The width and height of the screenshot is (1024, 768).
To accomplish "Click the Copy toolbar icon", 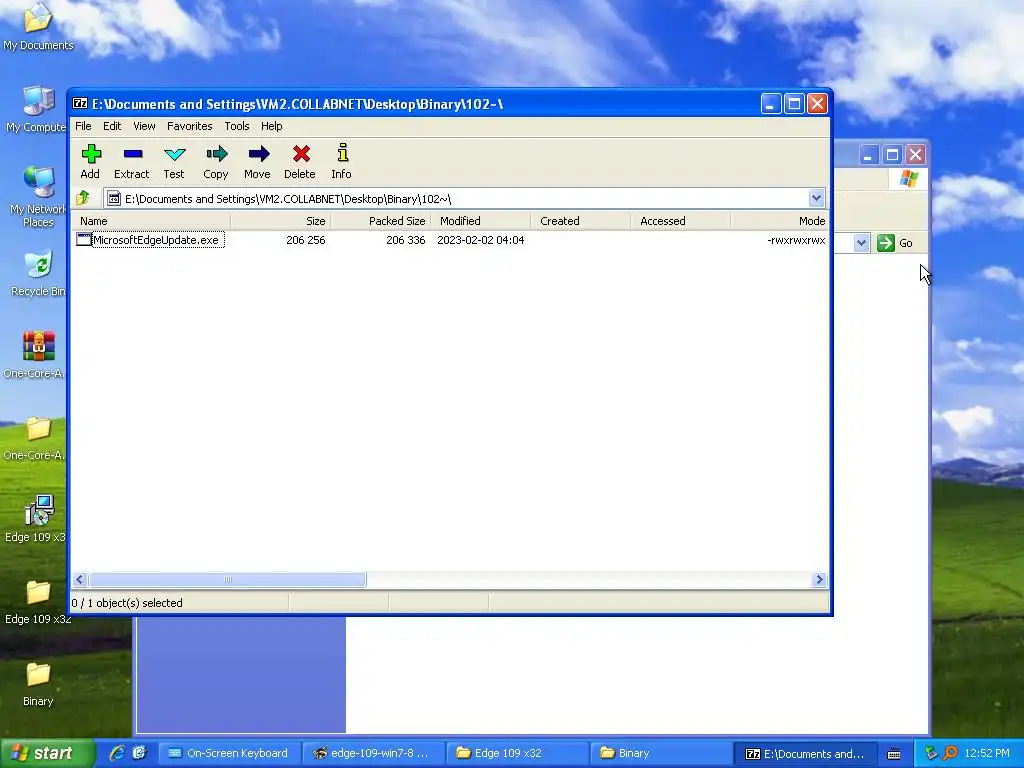I will pos(216,154).
